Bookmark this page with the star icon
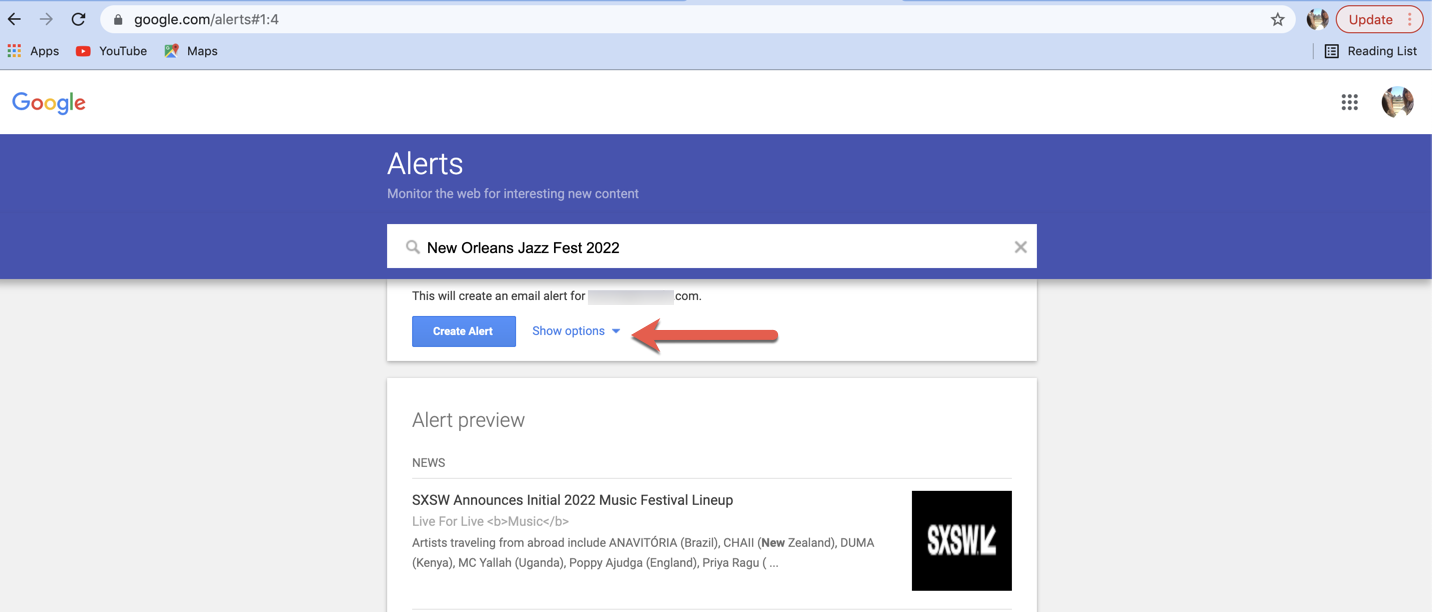This screenshot has width=1432, height=612. [x=1277, y=18]
